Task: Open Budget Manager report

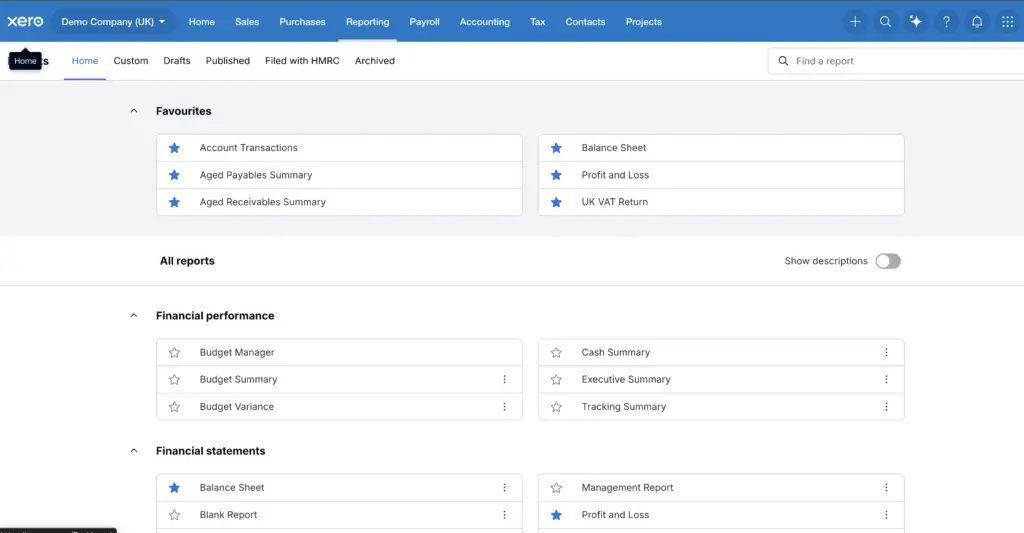Action: point(237,352)
